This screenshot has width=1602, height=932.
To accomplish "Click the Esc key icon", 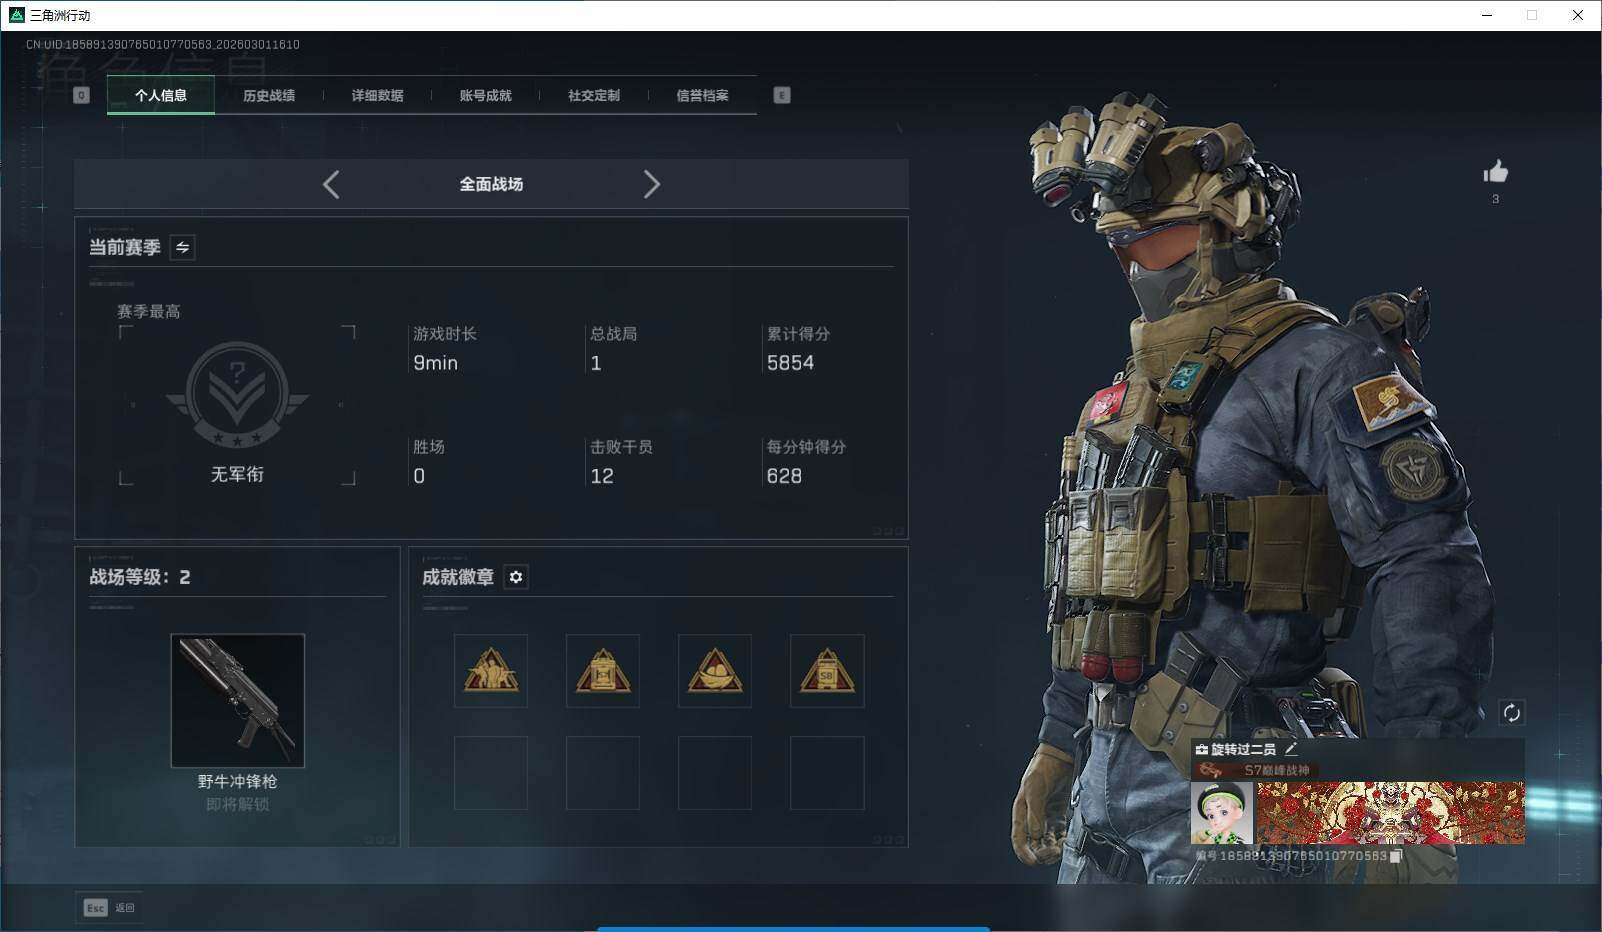I will [95, 908].
